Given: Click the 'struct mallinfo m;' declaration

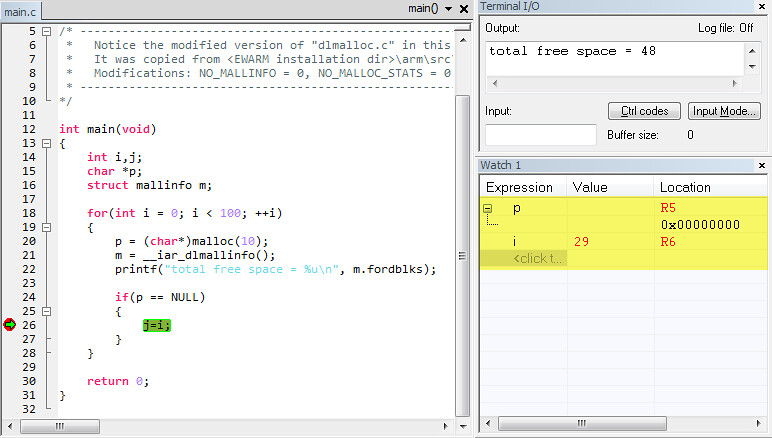Looking at the screenshot, I should coord(149,186).
